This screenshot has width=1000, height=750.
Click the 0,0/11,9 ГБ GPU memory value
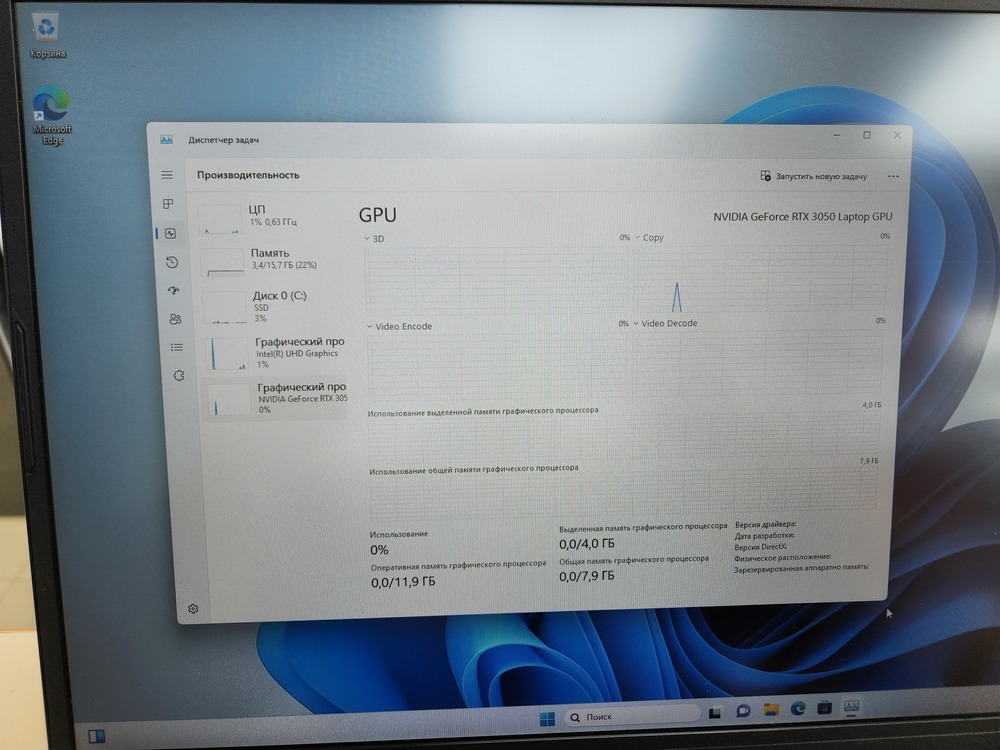click(x=403, y=582)
